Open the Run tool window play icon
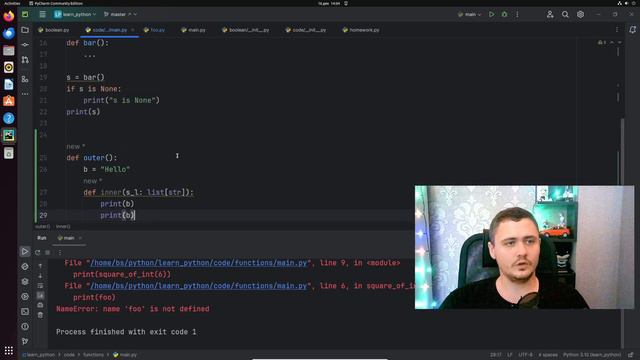This screenshot has width=640, height=360. 24,251
